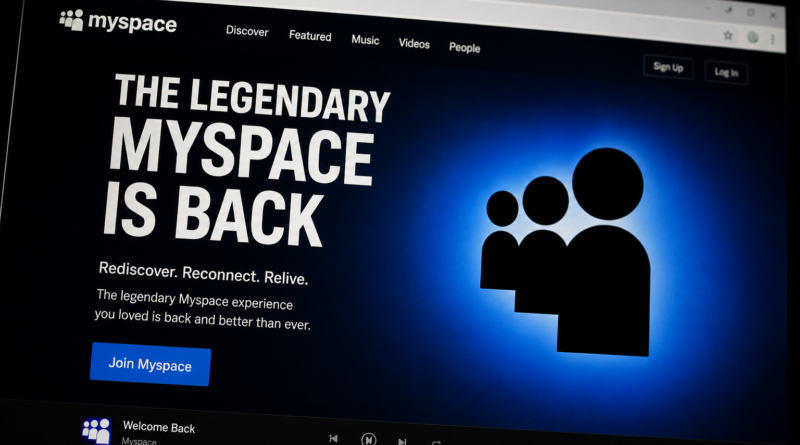
Task: Click the Welcome Back album thumbnail
Action: click(96, 431)
